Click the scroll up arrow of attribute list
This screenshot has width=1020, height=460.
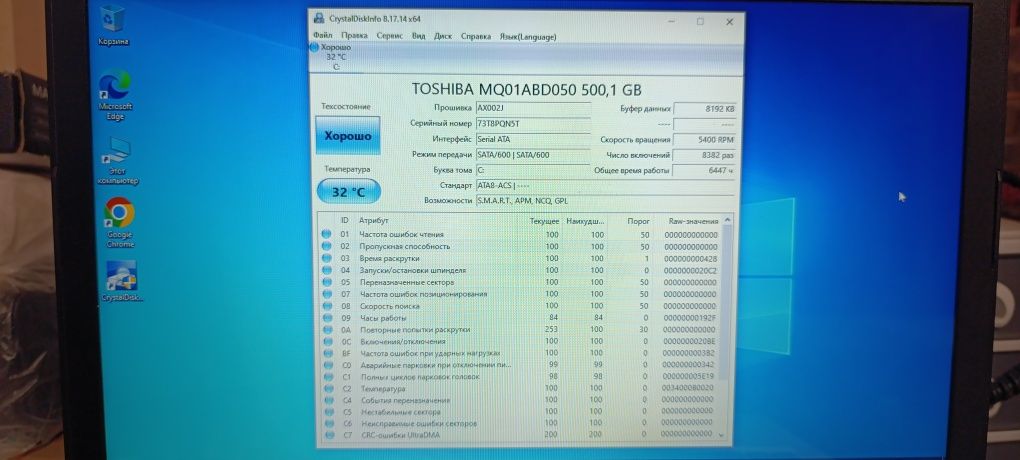tap(727, 220)
